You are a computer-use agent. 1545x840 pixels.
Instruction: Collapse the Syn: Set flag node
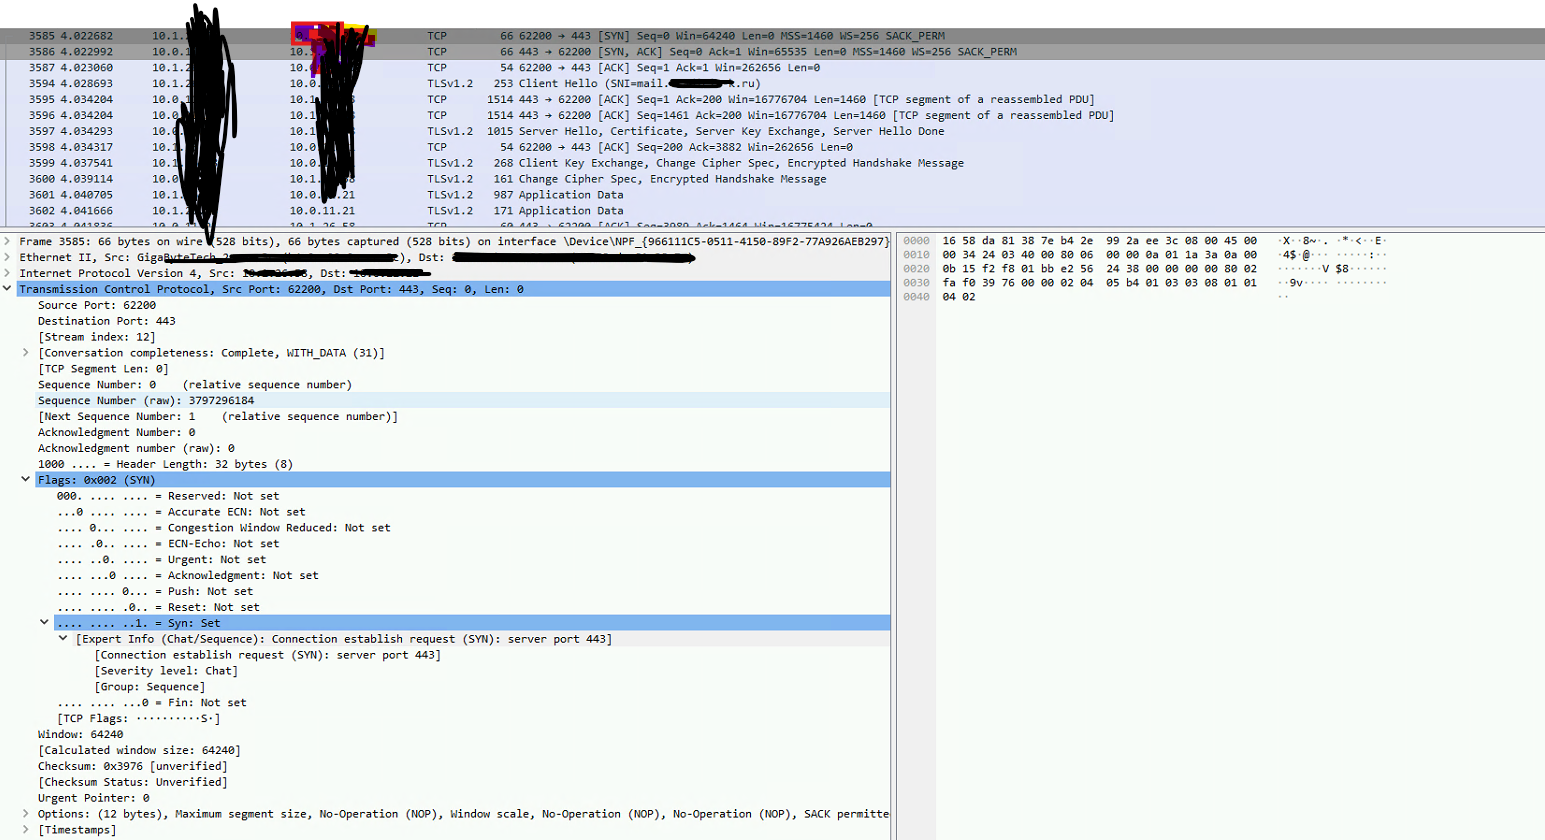click(x=44, y=623)
